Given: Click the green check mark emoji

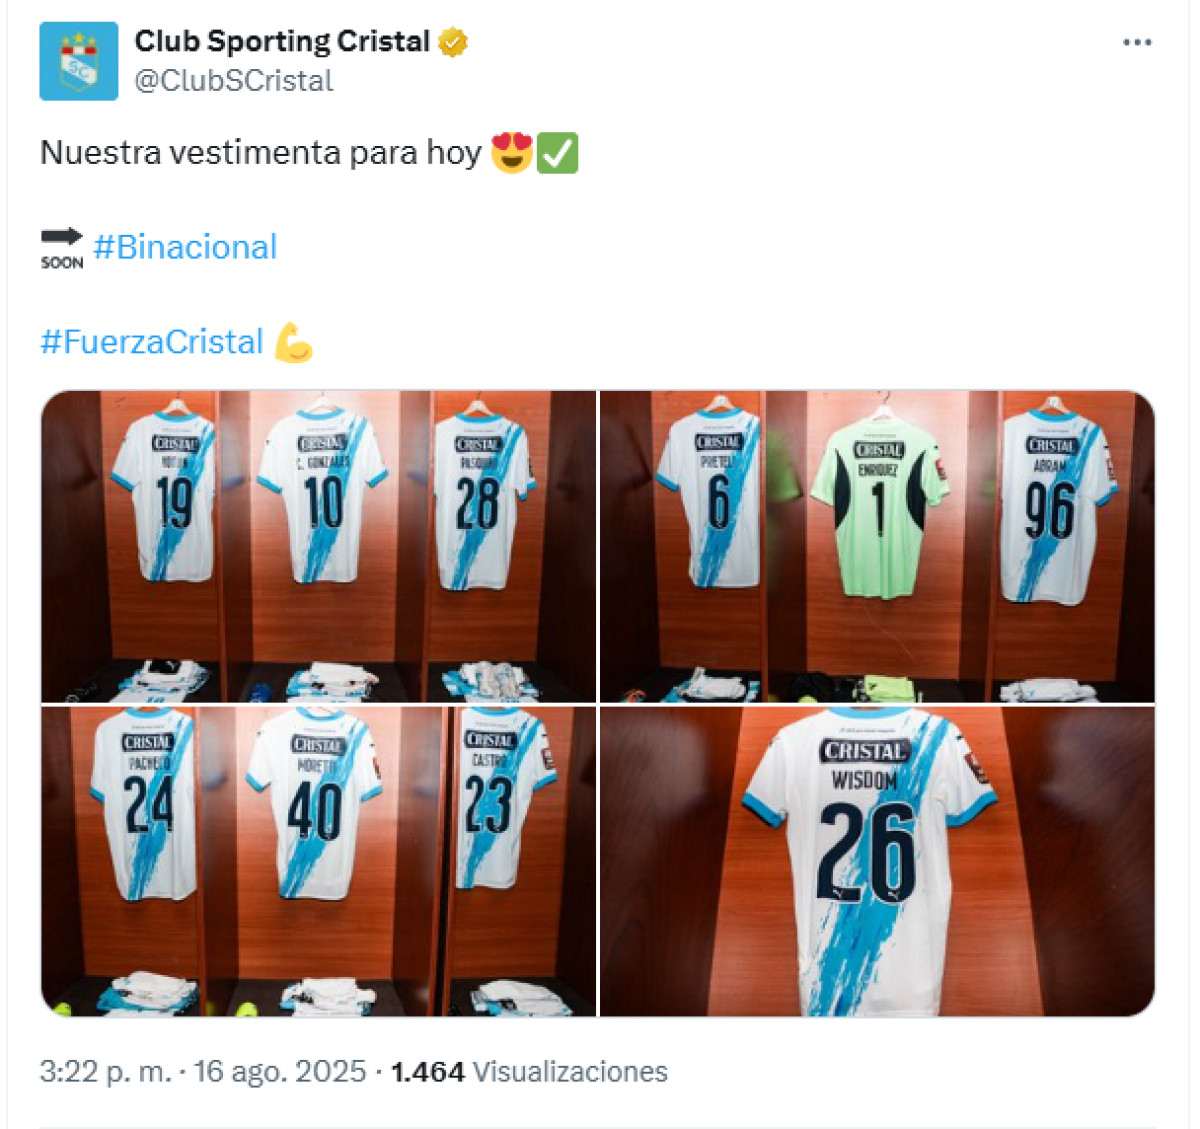Looking at the screenshot, I should (558, 153).
